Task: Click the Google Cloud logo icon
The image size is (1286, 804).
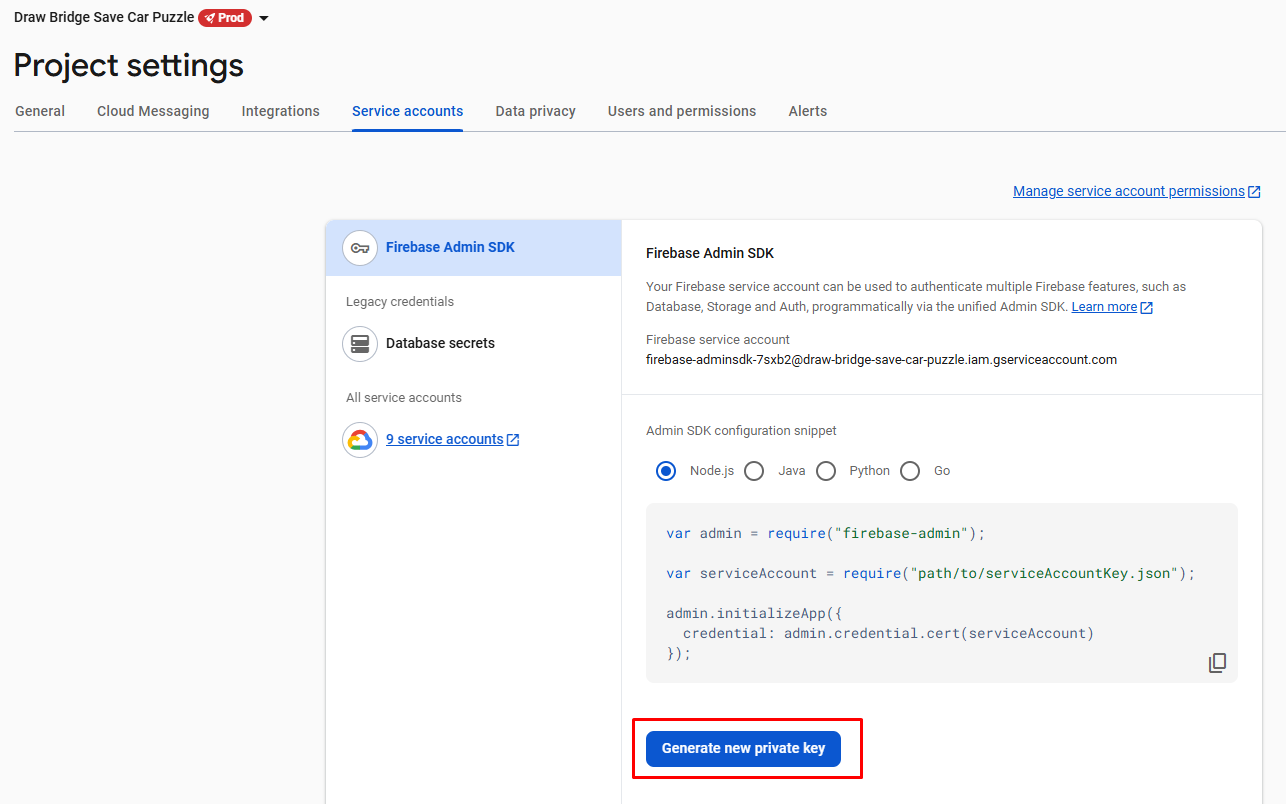Action: pyautogui.click(x=360, y=440)
